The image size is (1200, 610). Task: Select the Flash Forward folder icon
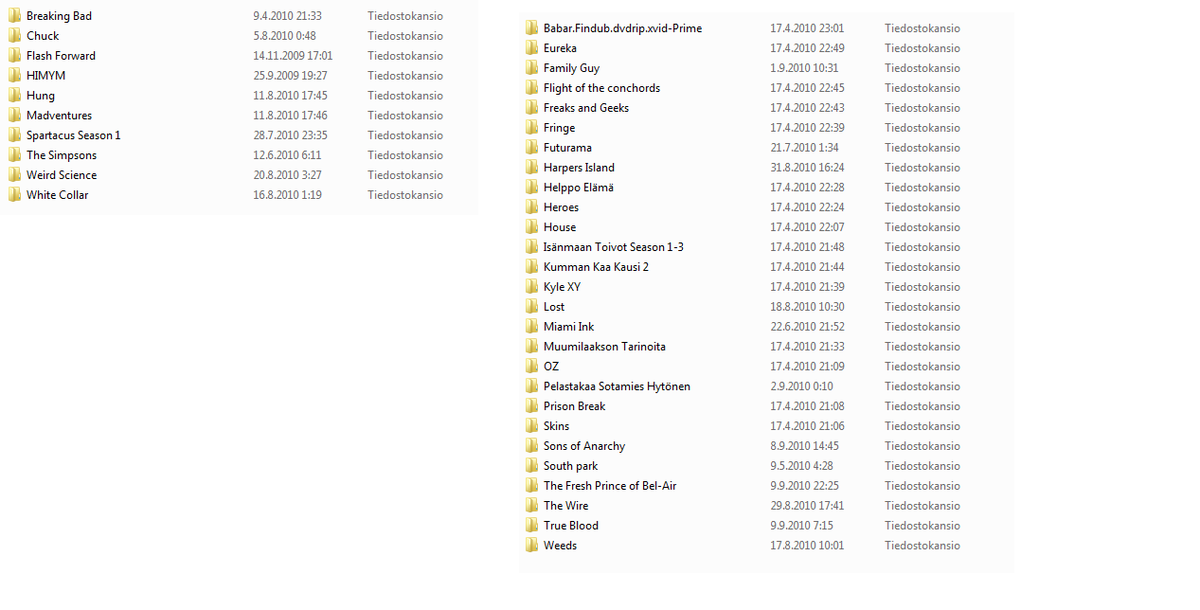15,56
